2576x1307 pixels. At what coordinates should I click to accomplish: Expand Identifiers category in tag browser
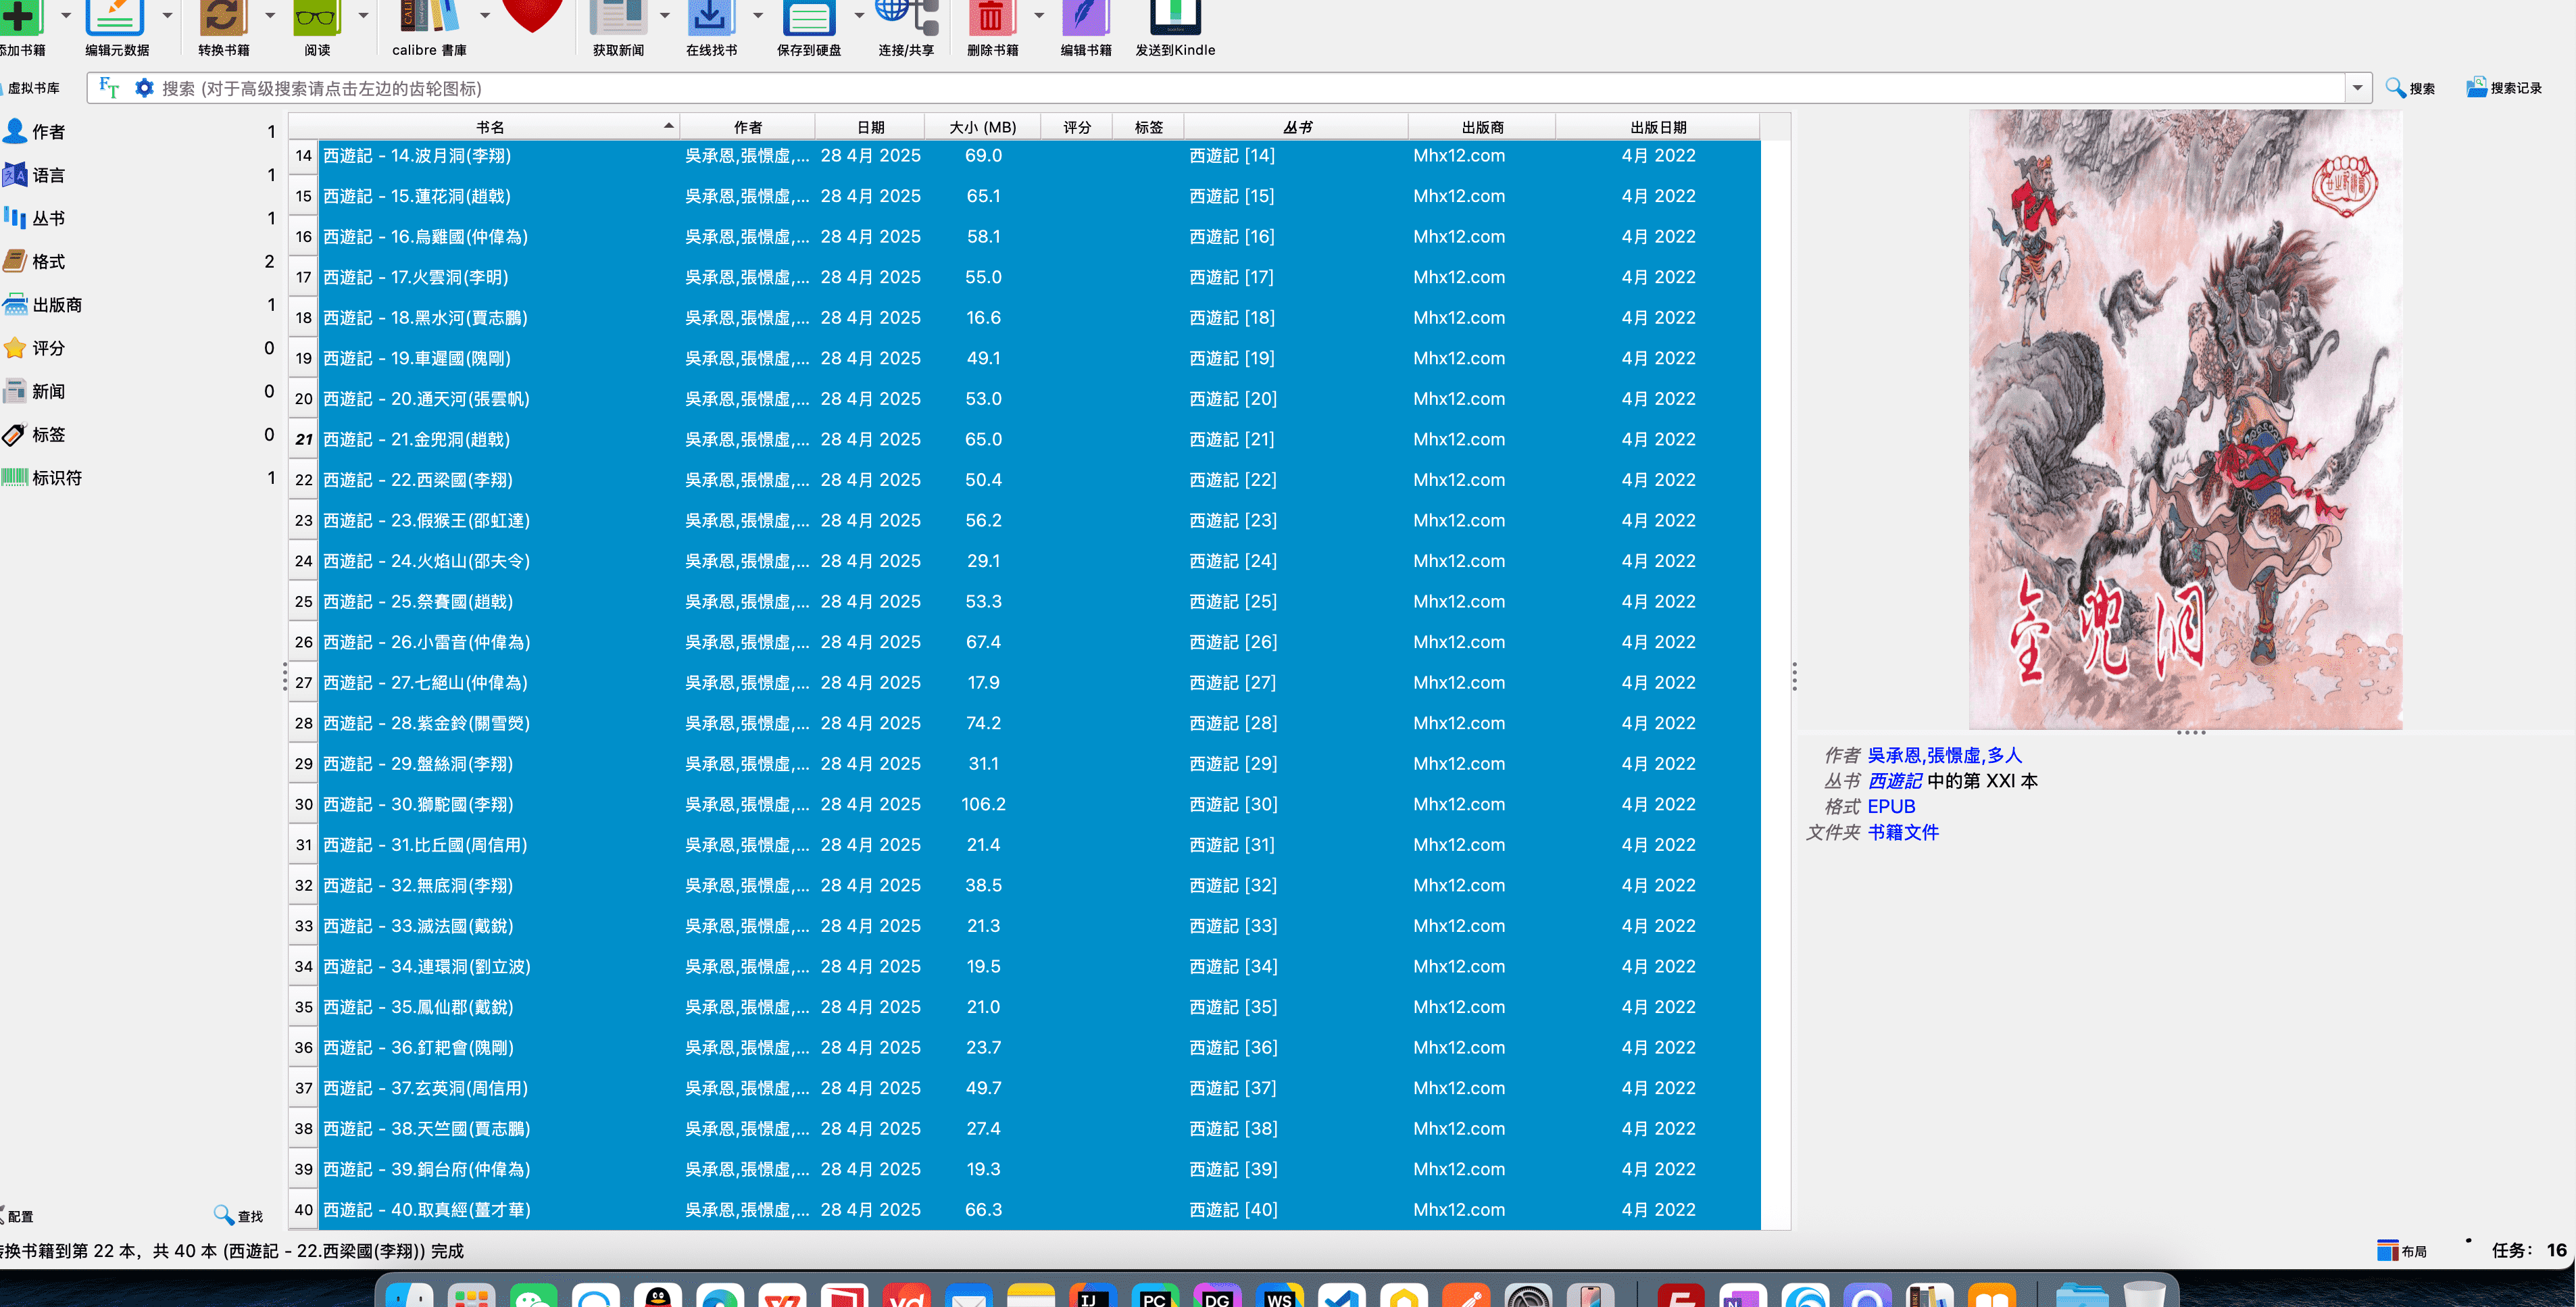click(x=139, y=478)
